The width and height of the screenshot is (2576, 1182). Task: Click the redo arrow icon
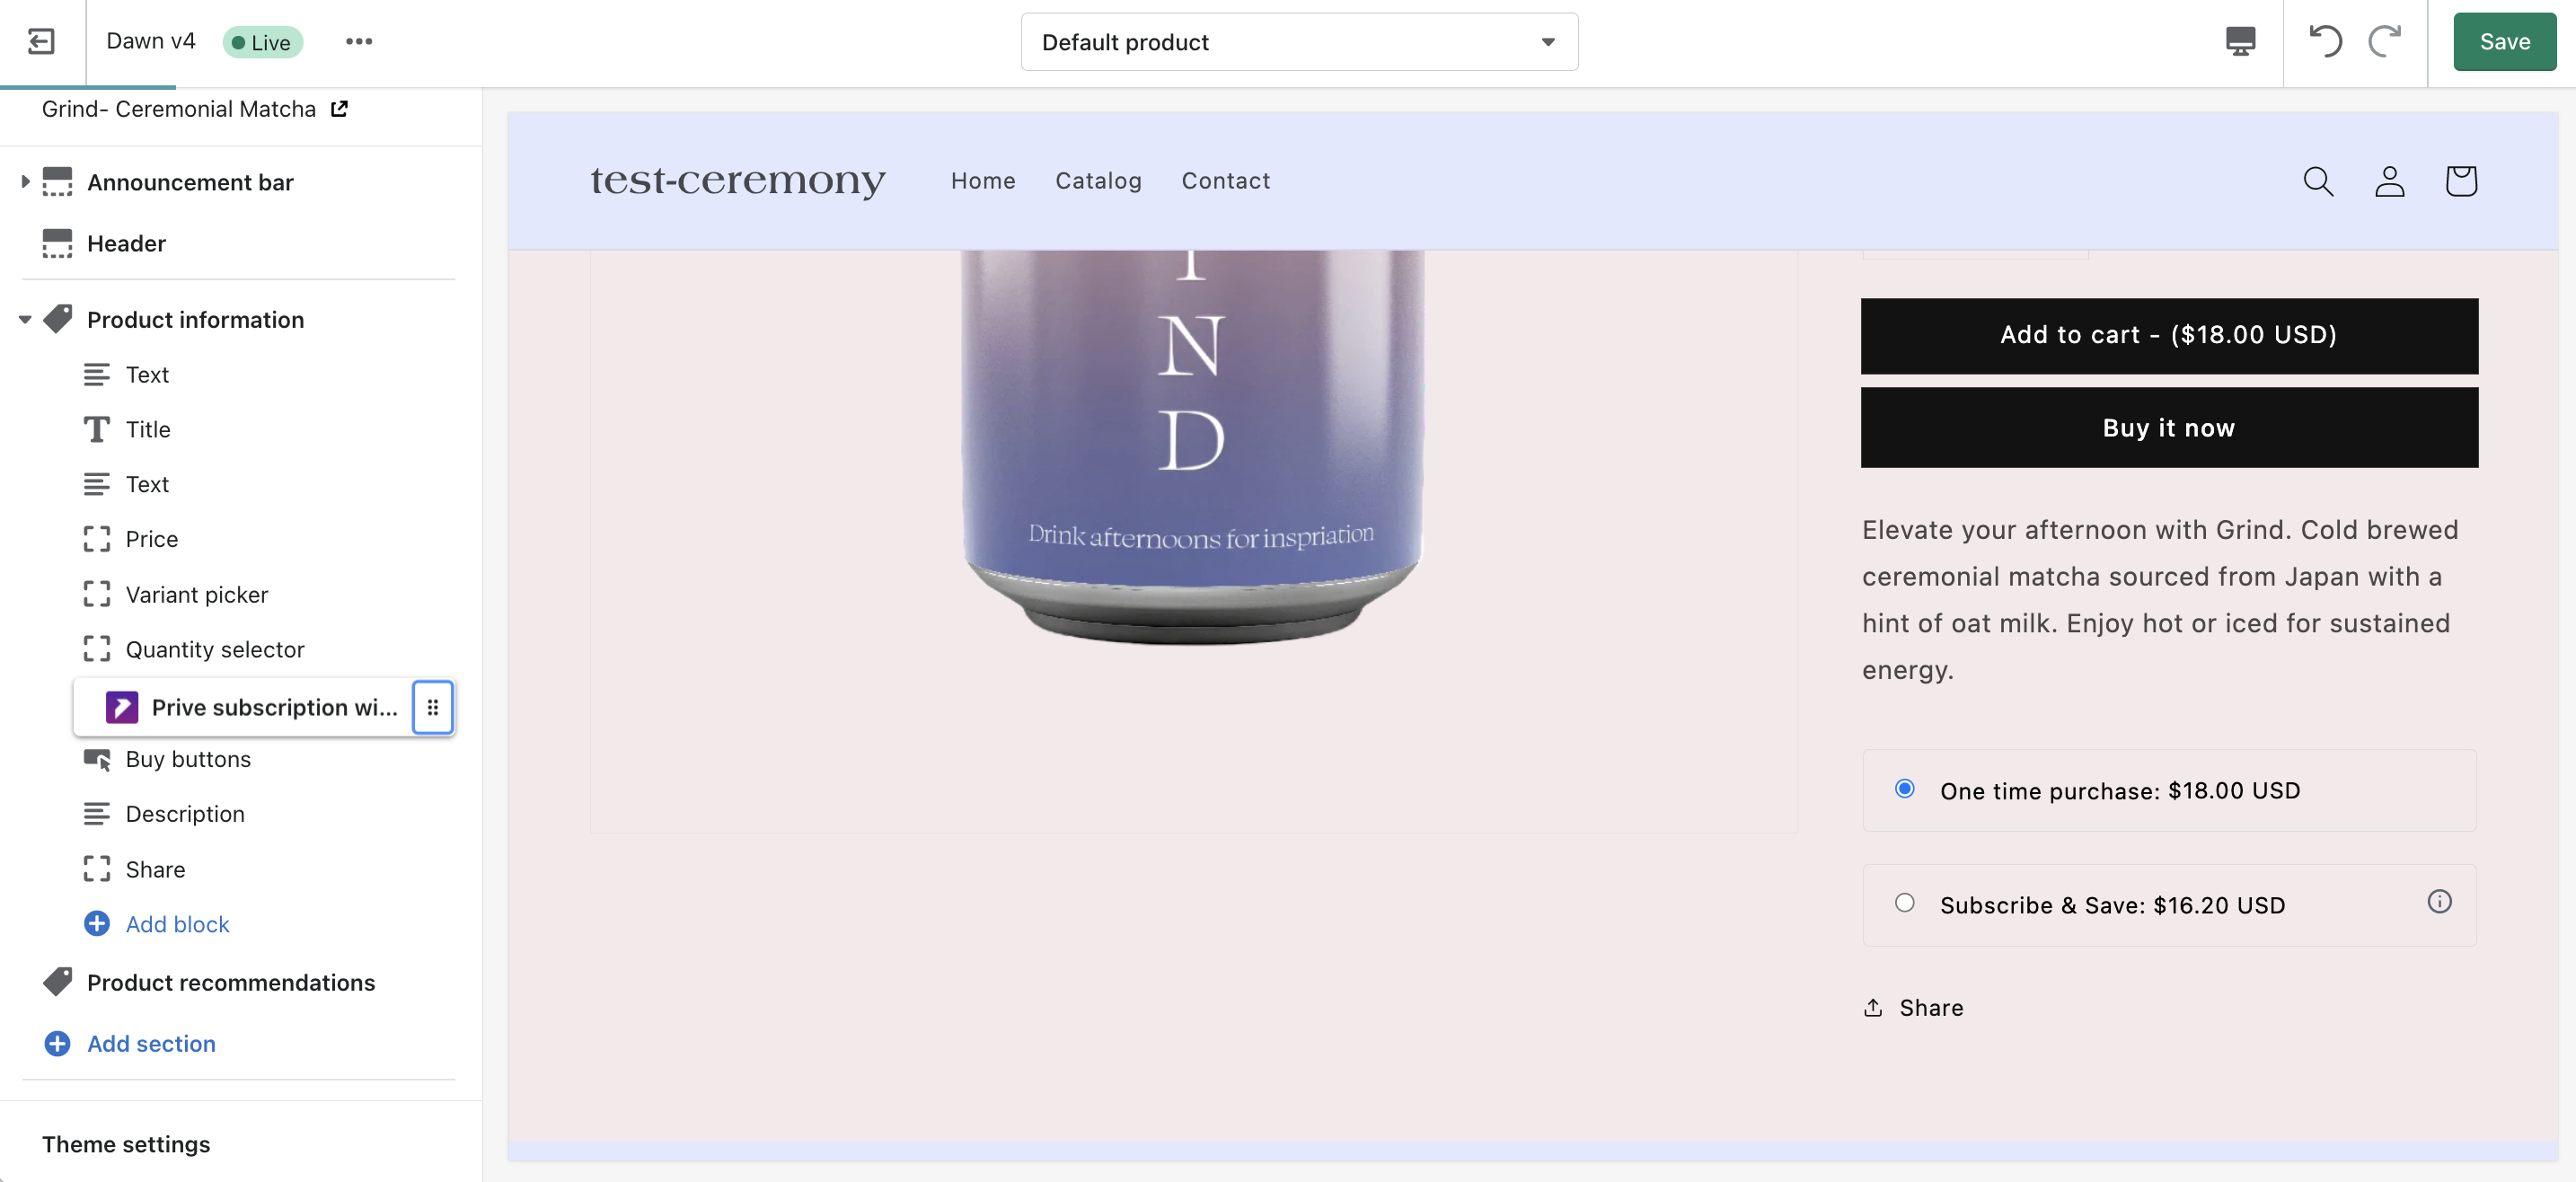pyautogui.click(x=2384, y=41)
